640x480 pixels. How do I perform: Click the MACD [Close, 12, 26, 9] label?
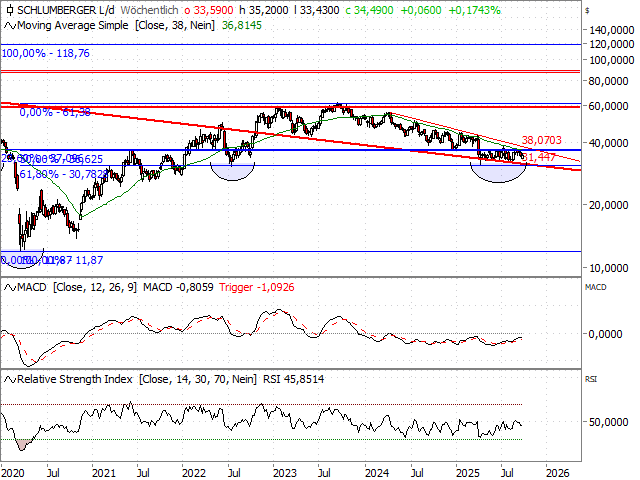click(77, 287)
